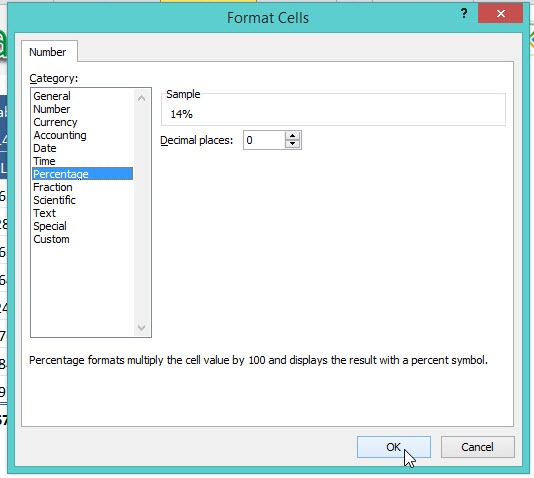Image resolution: width=534 pixels, height=478 pixels.
Task: Decrease decimal places with down arrow
Action: pyautogui.click(x=292, y=144)
